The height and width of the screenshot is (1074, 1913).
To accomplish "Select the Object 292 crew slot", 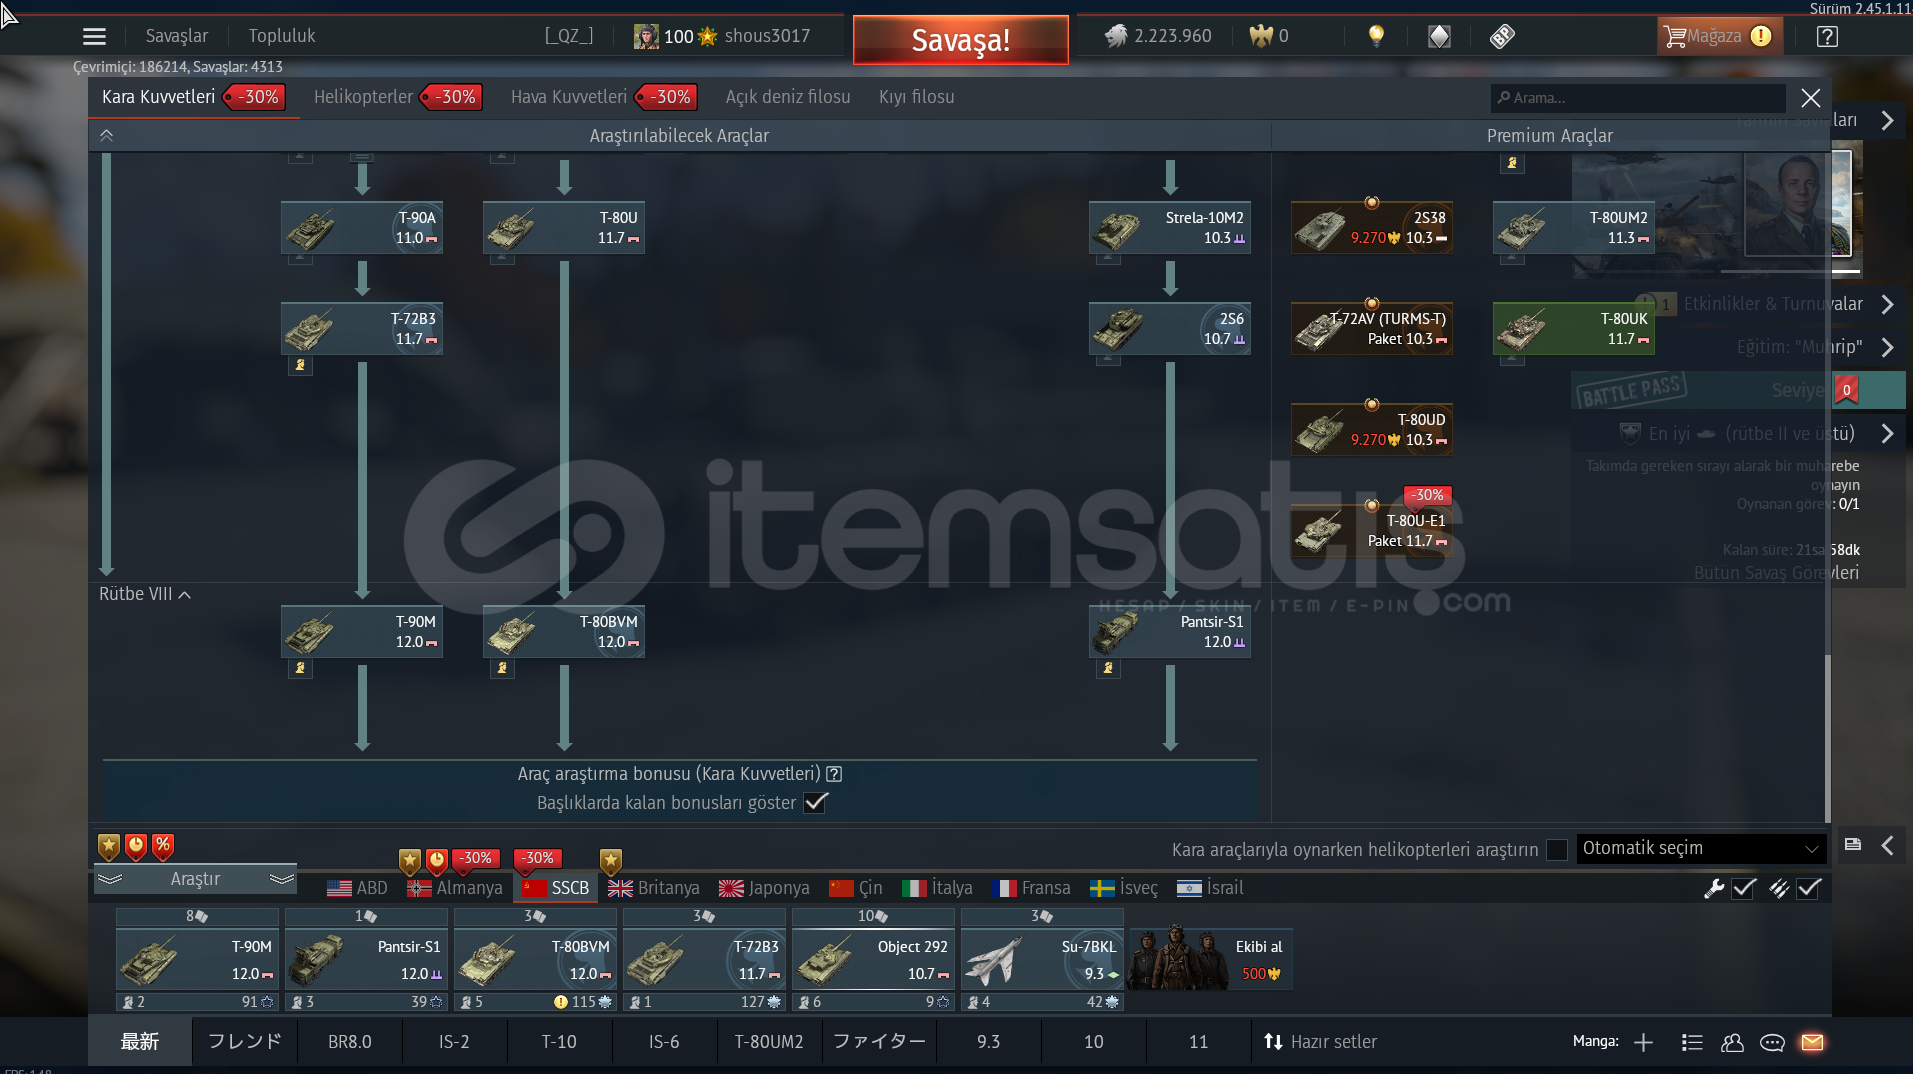I will 872,961.
